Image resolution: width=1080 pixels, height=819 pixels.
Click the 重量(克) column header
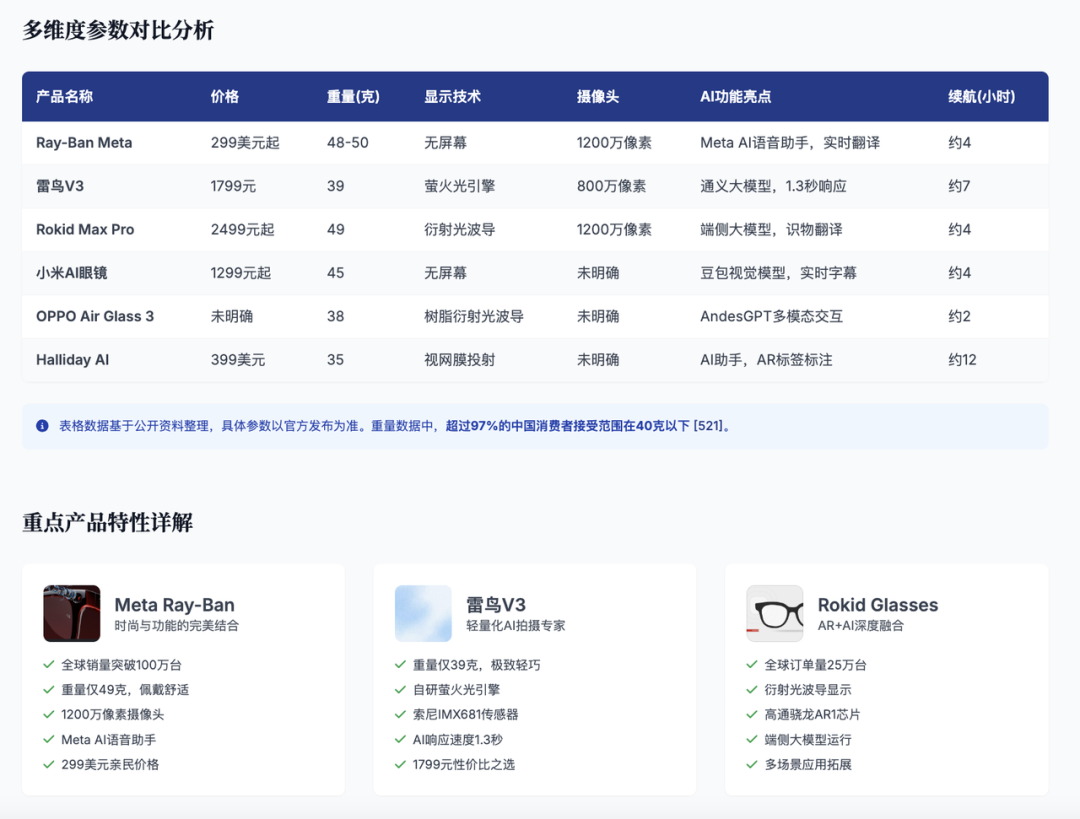tap(353, 96)
